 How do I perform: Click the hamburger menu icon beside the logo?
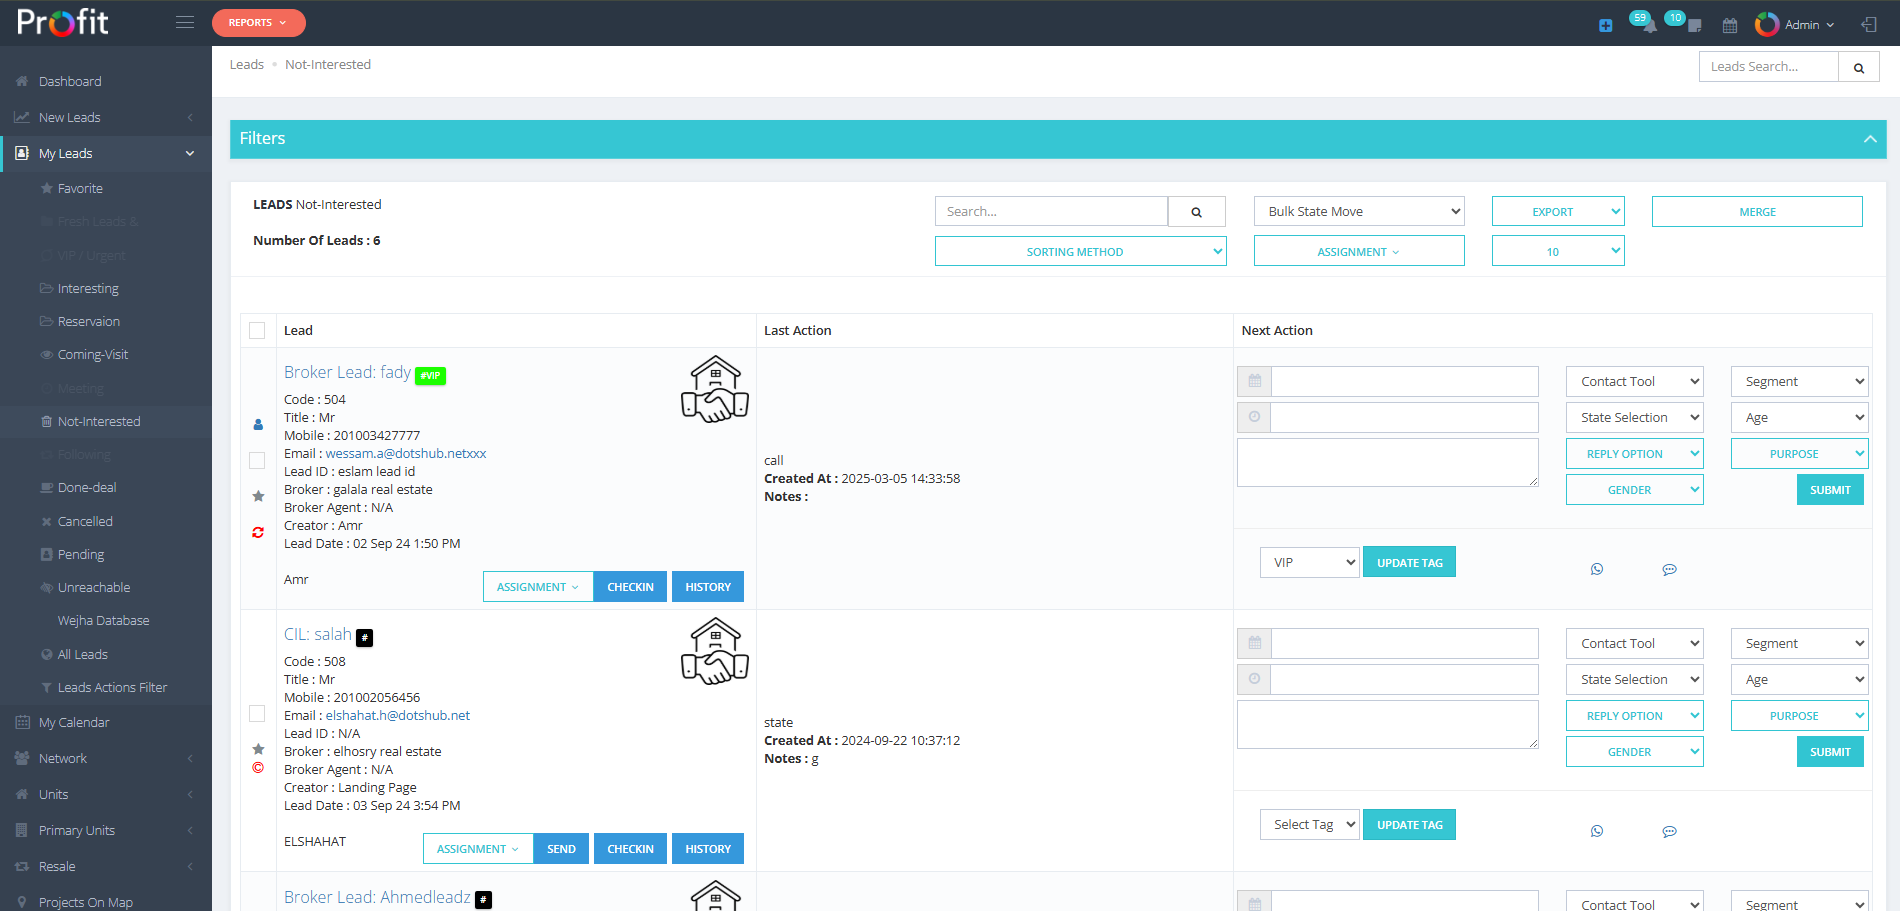click(185, 22)
